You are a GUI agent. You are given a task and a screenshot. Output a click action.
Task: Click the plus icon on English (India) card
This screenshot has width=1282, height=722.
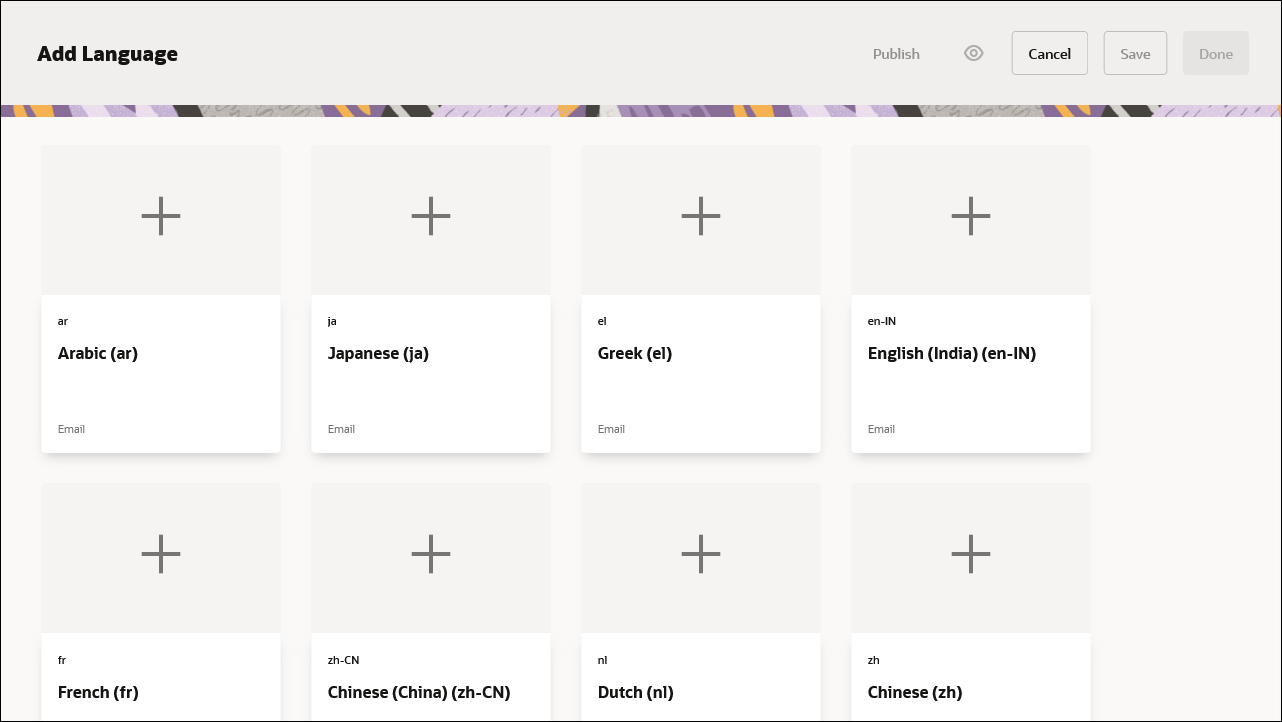(x=970, y=216)
